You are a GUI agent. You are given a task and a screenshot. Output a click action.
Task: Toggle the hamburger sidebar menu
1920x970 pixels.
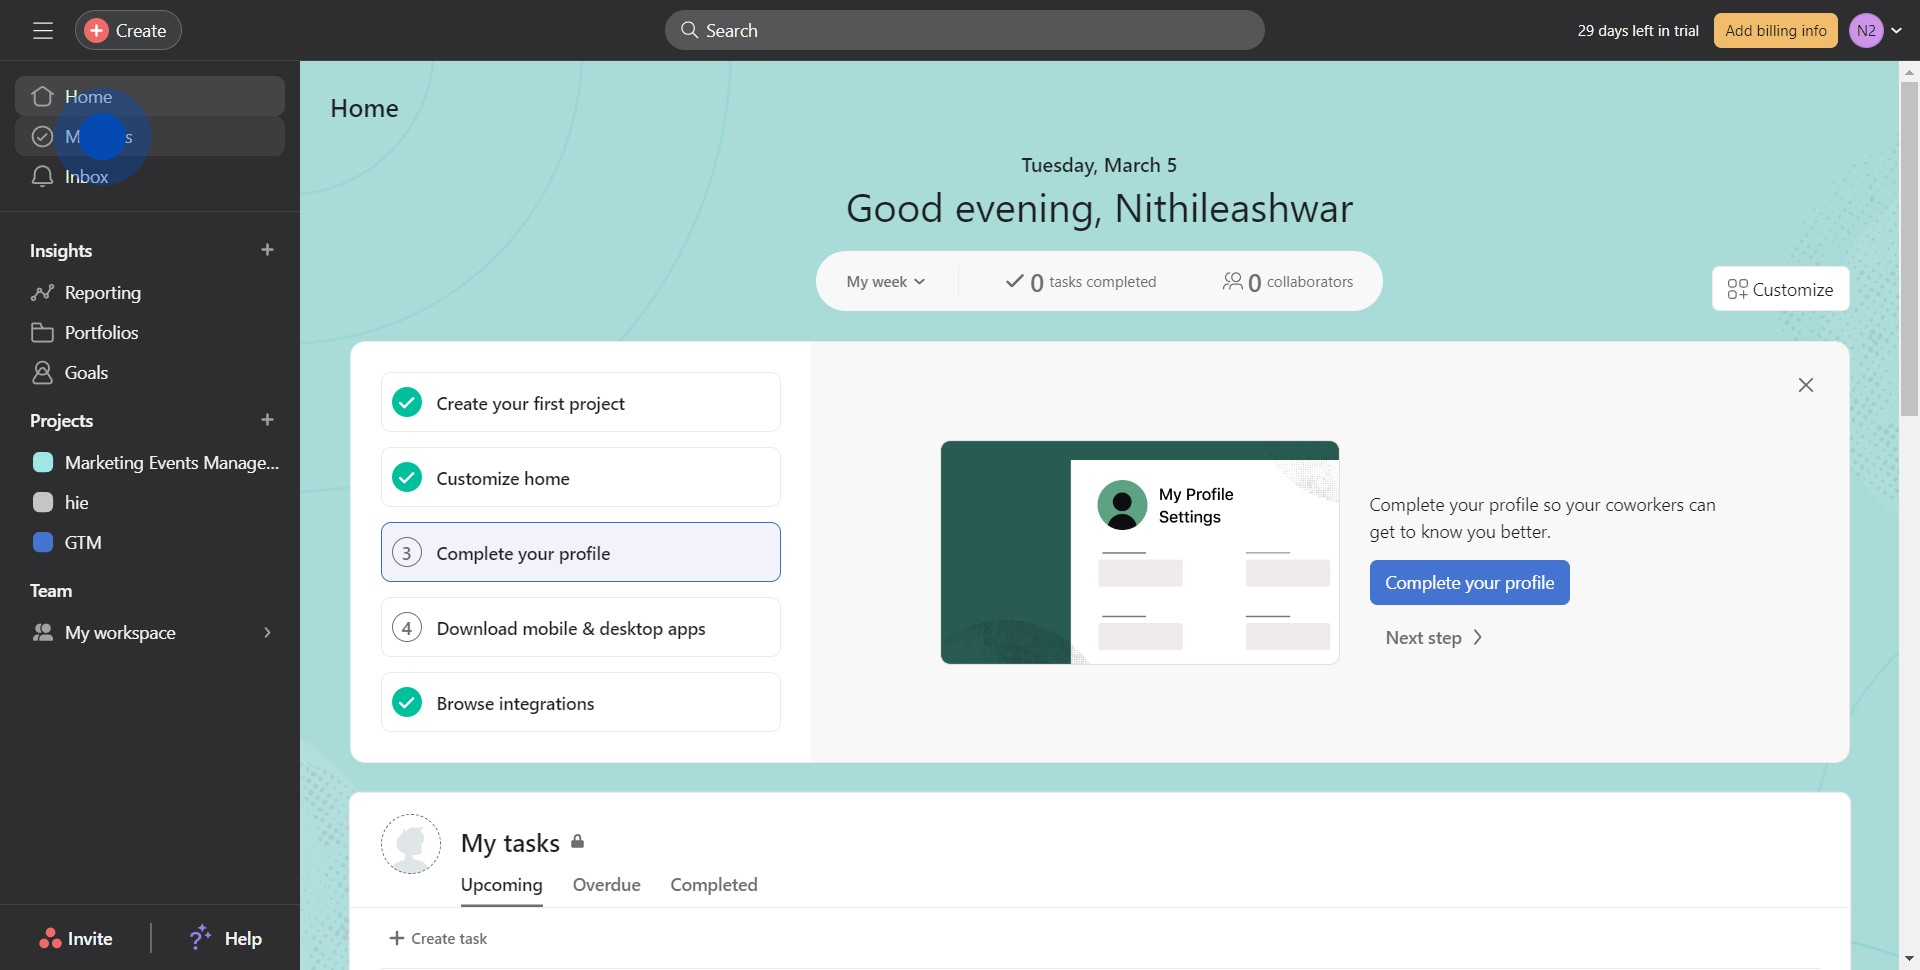pyautogui.click(x=43, y=30)
